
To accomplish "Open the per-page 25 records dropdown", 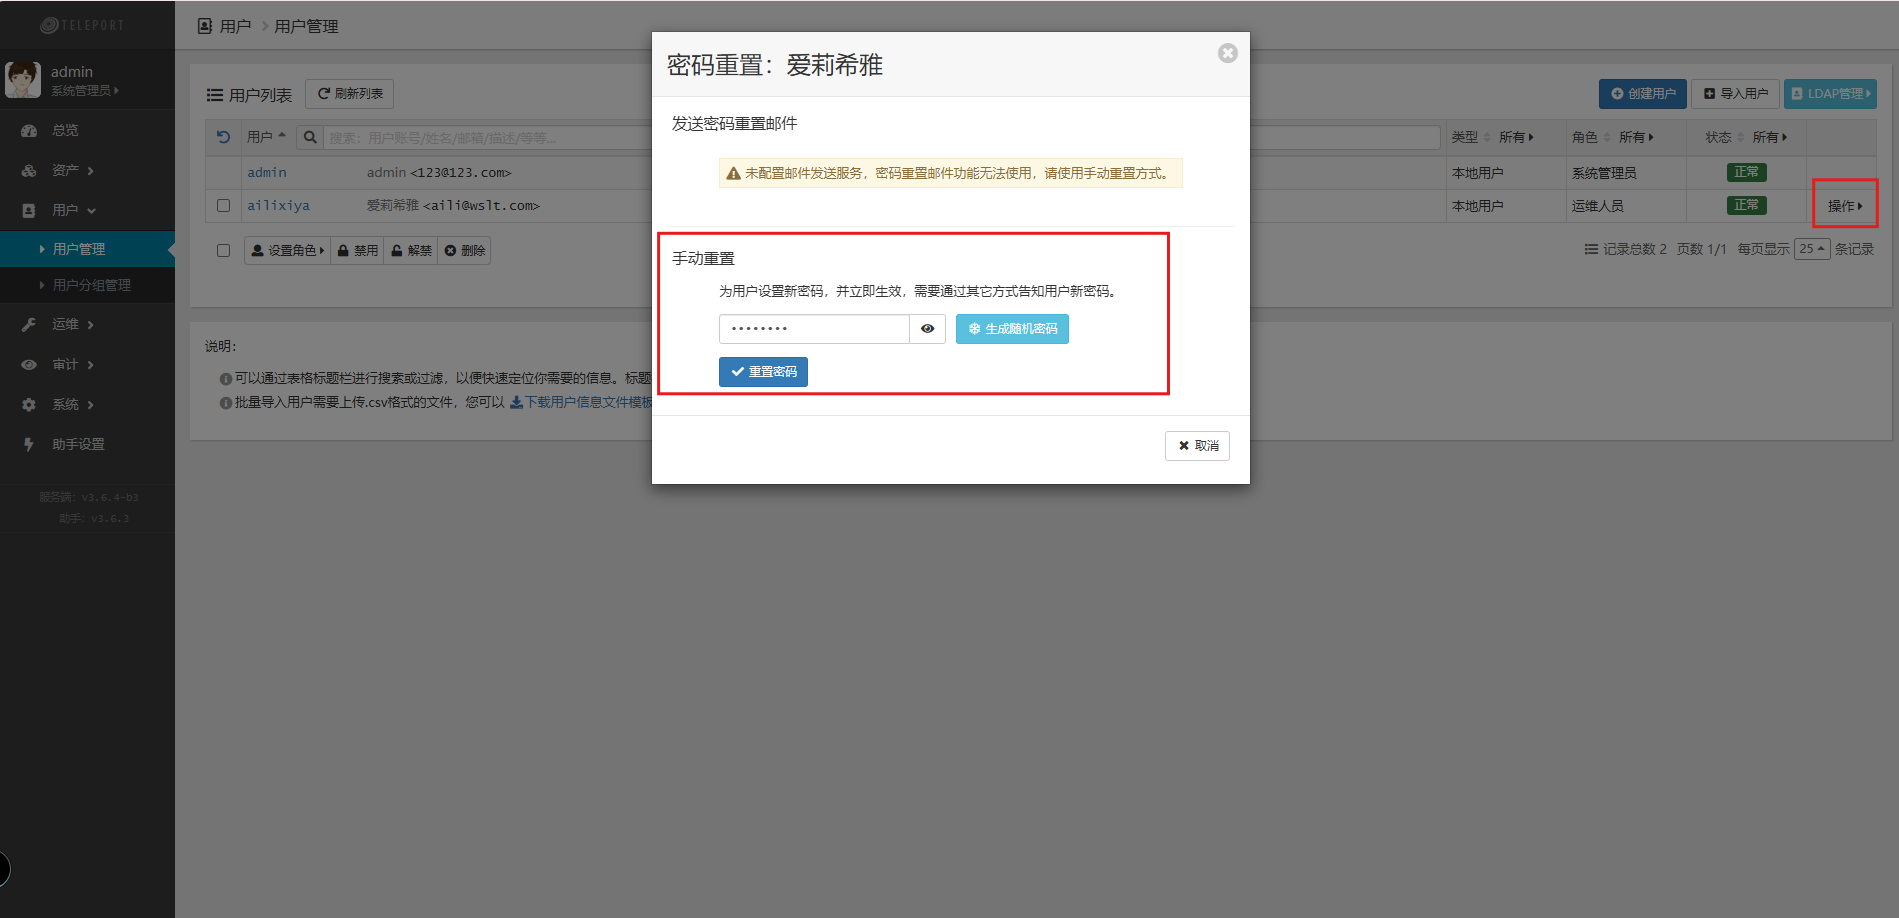I will (x=1811, y=249).
